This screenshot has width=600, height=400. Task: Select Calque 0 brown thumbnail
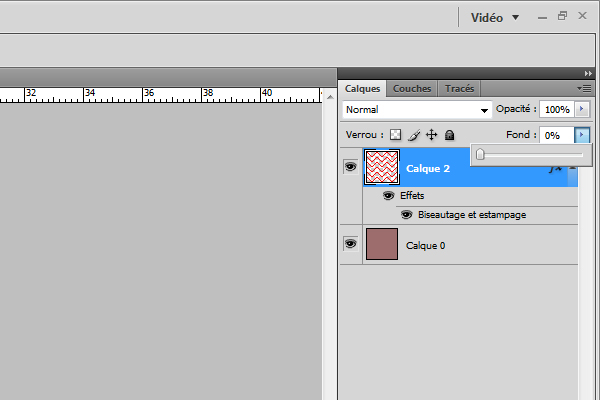coord(382,244)
